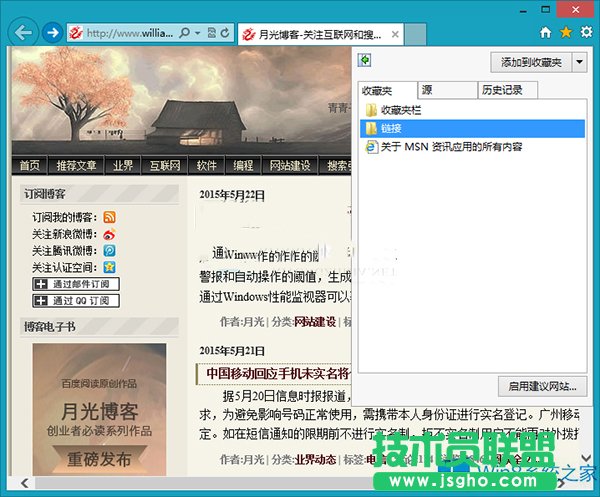Screen dimensions: 600x497
Task: Click the Tencent Weibo icon
Action: click(109, 251)
